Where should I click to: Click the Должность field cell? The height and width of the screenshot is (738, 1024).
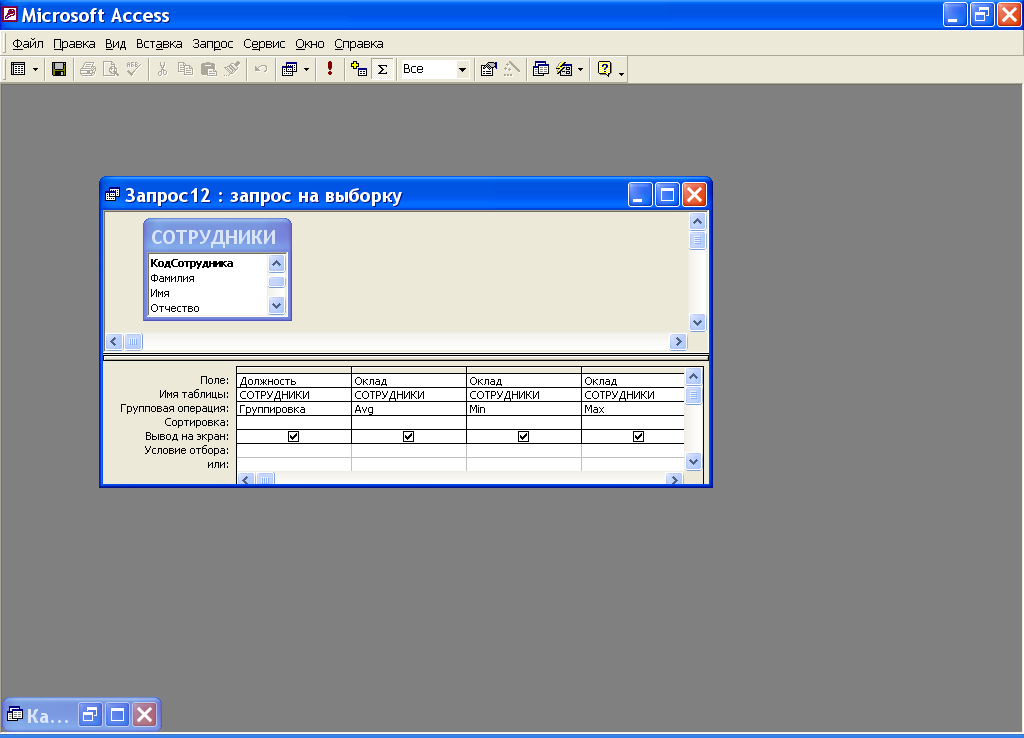click(294, 381)
